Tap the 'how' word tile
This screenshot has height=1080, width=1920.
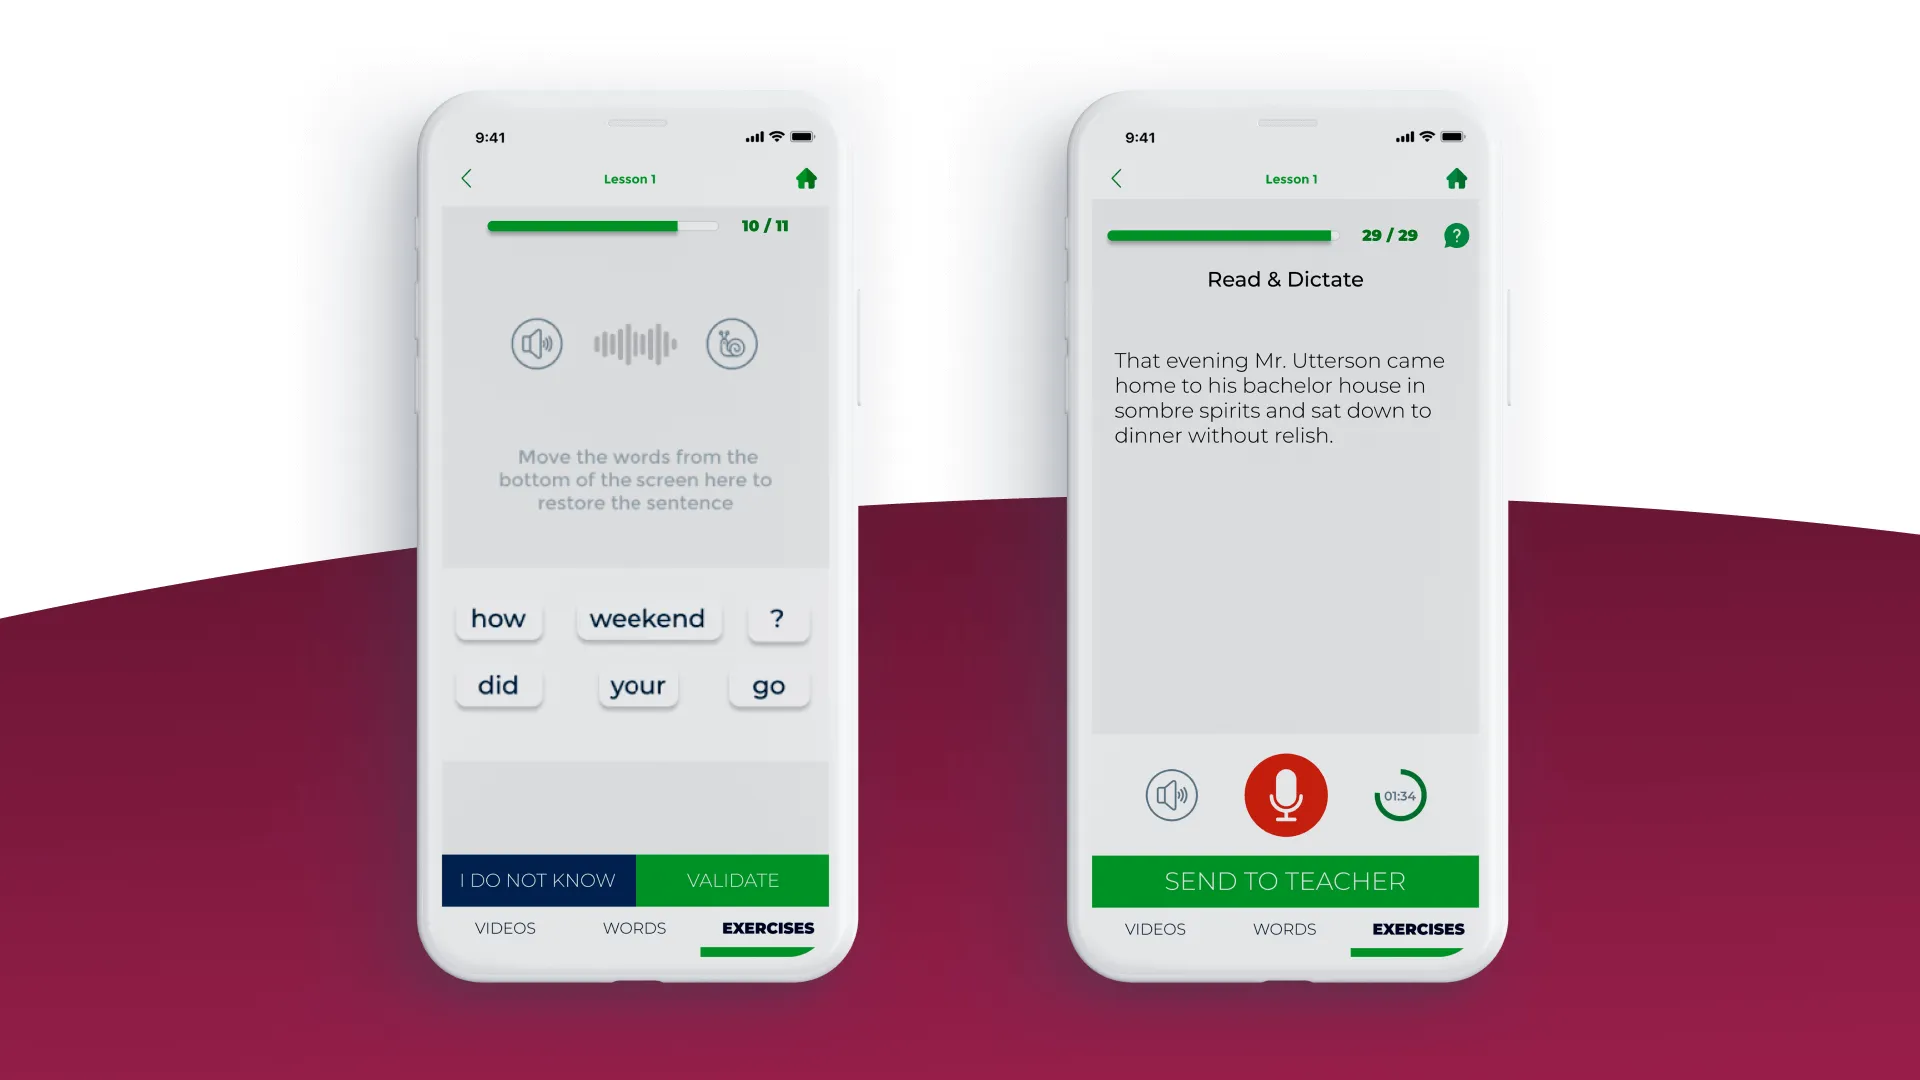[x=498, y=617]
